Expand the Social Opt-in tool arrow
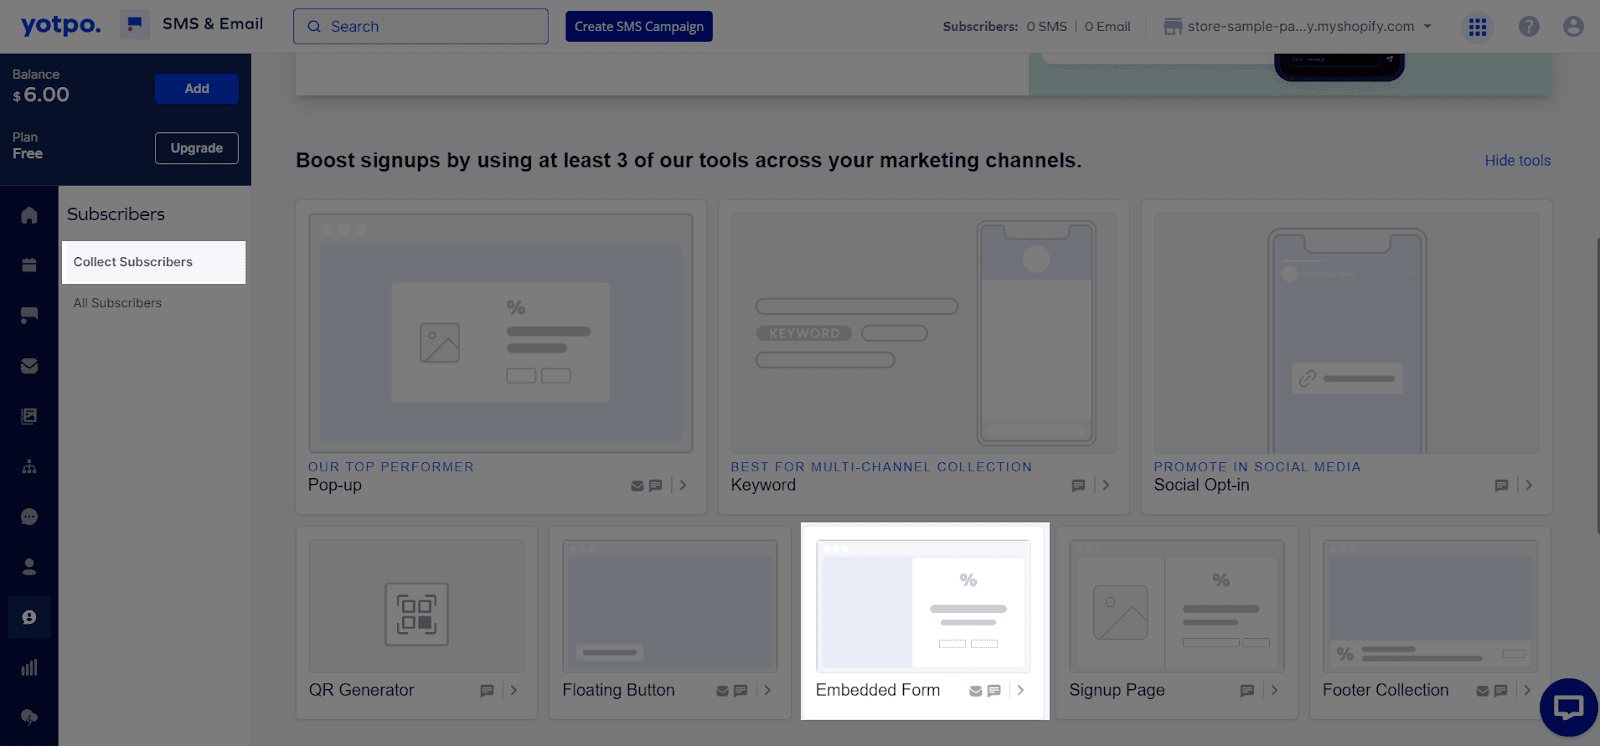Image resolution: width=1600 pixels, height=746 pixels. tap(1529, 485)
